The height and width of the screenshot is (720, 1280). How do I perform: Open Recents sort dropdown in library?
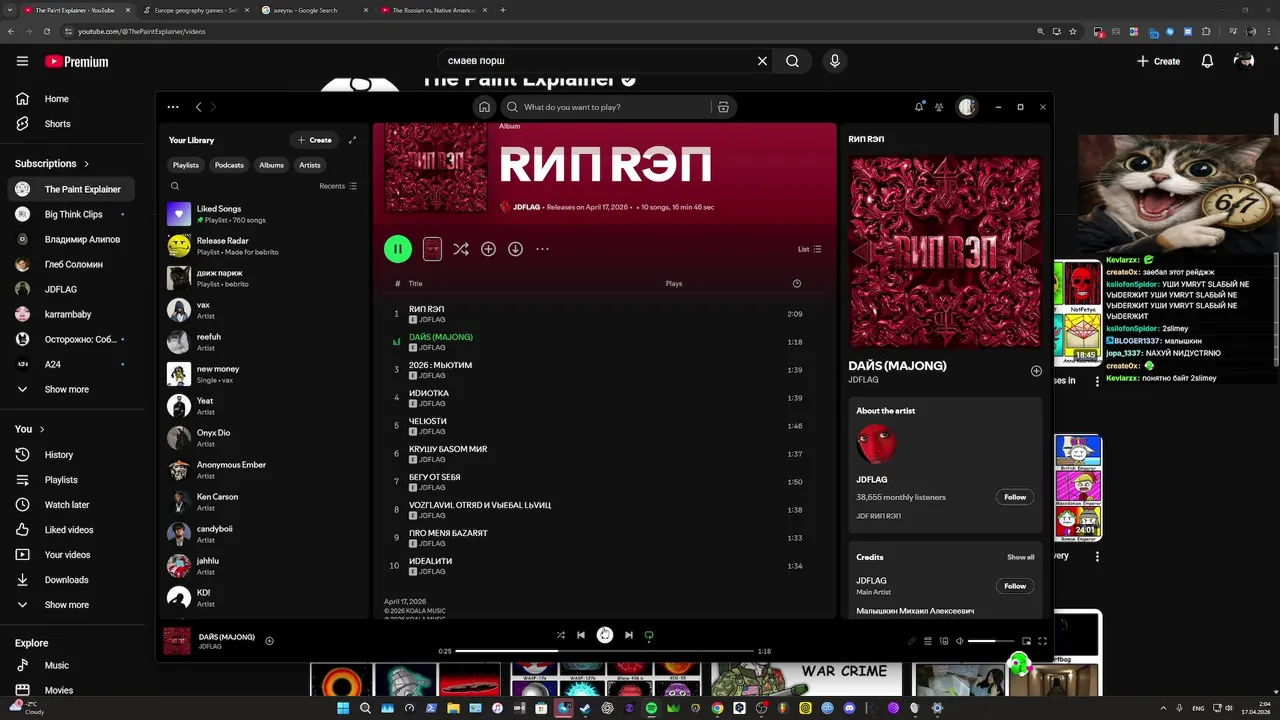click(338, 186)
